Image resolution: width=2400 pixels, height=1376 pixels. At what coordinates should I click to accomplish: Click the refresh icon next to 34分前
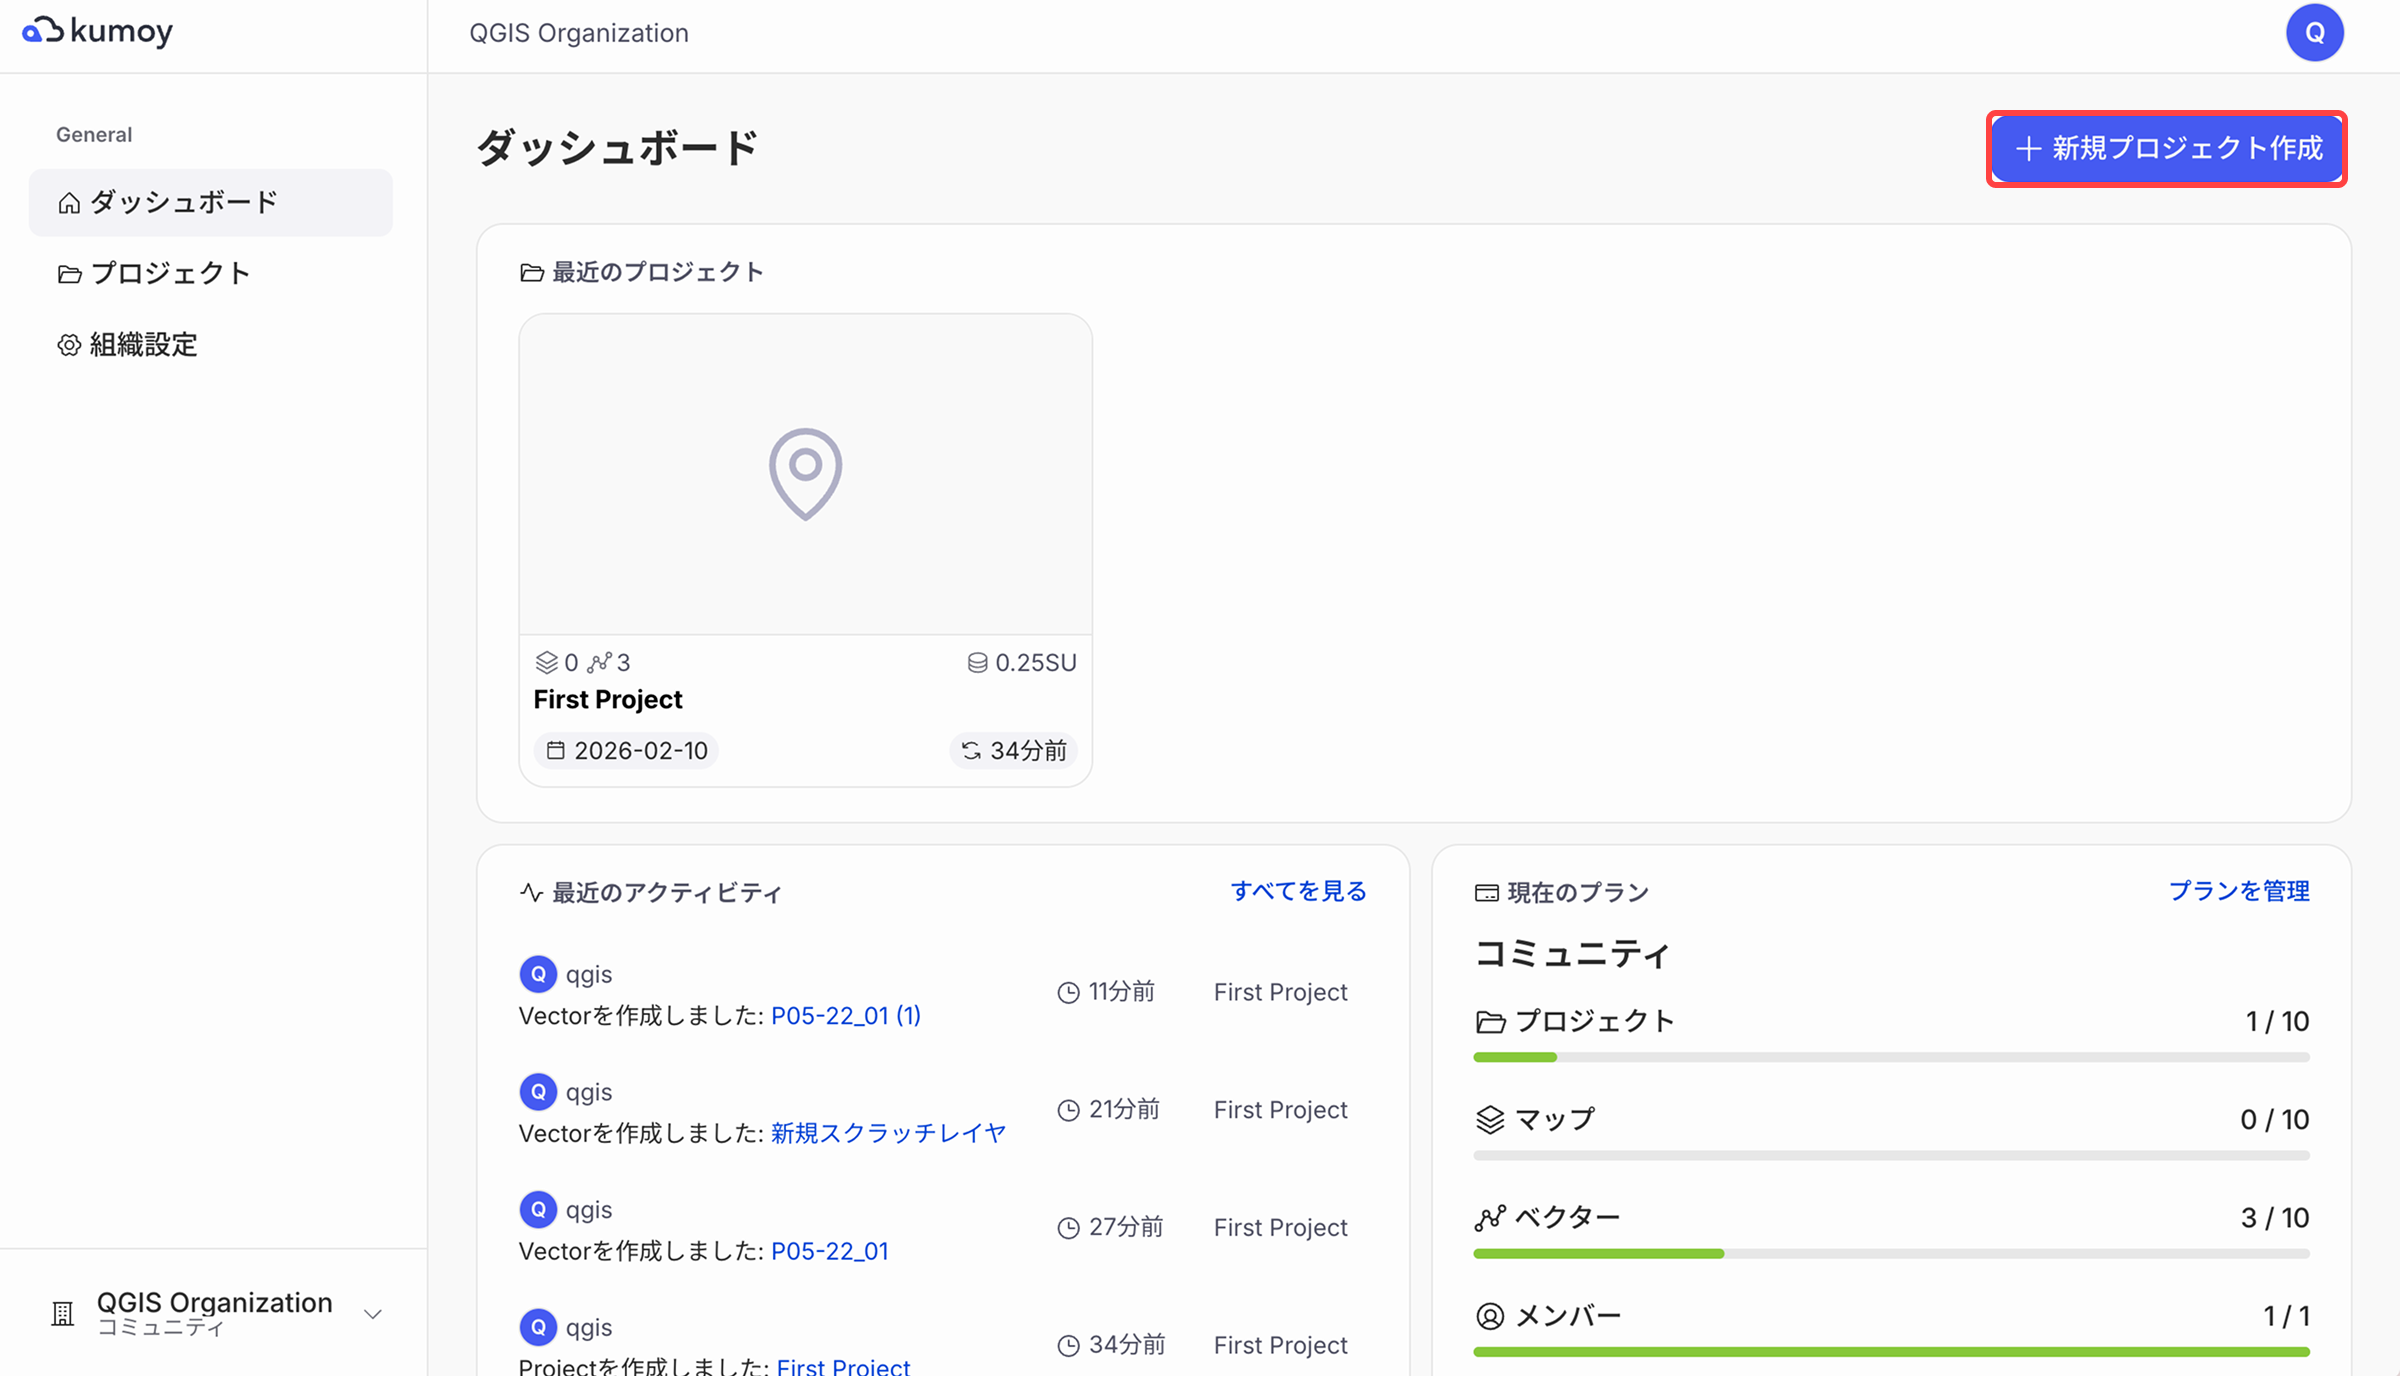(969, 750)
